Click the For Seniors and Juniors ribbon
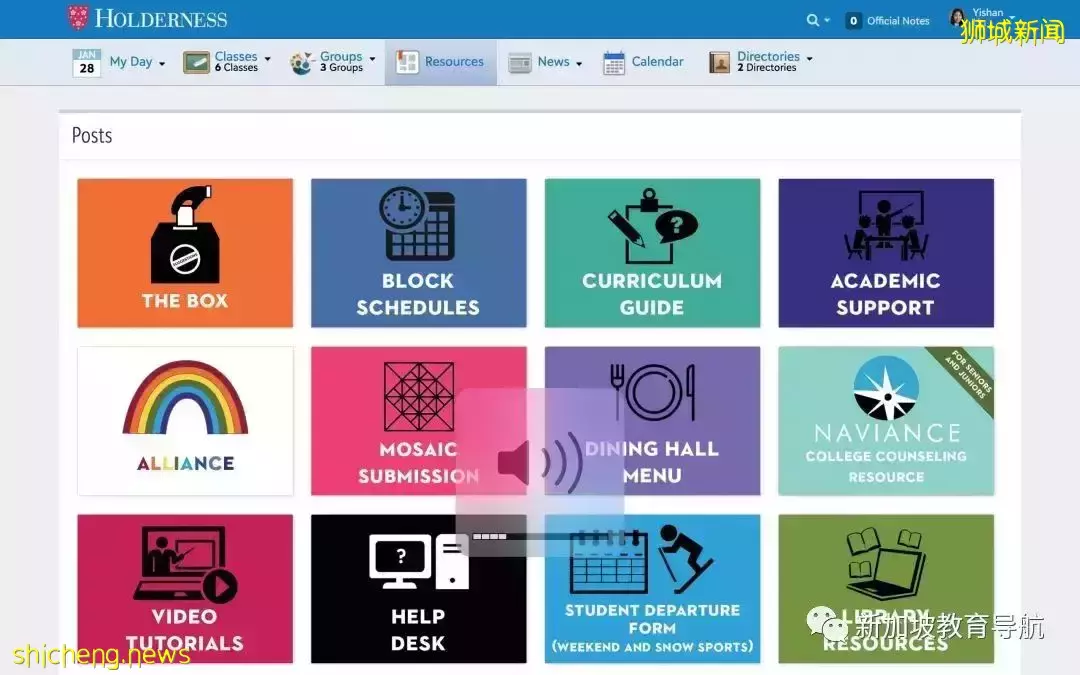 [968, 375]
